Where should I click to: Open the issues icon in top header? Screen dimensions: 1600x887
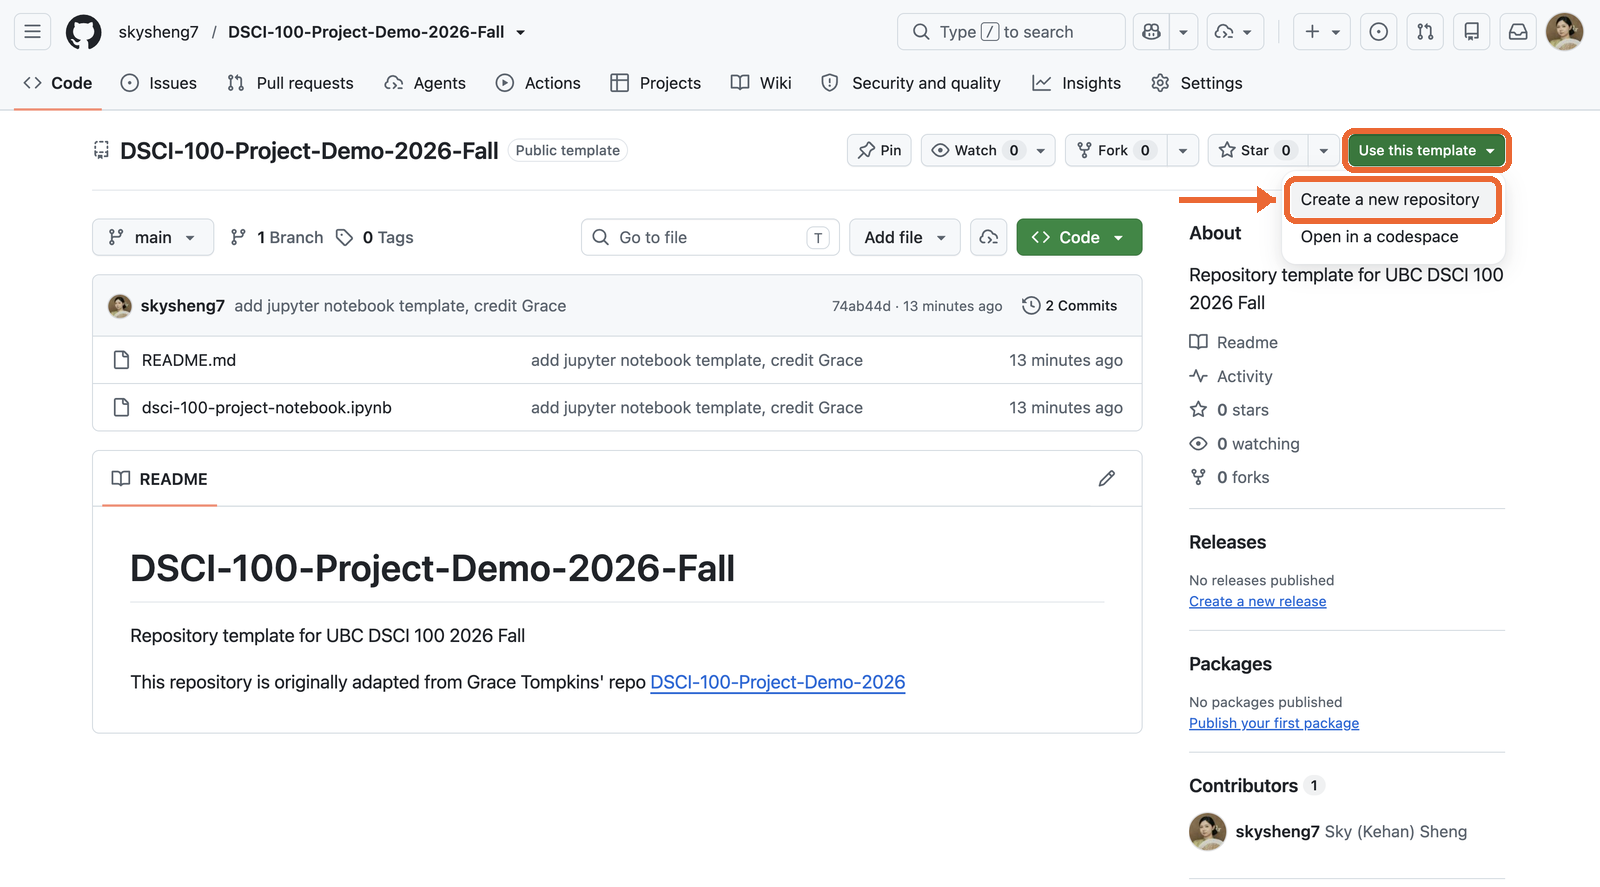pos(1379,32)
